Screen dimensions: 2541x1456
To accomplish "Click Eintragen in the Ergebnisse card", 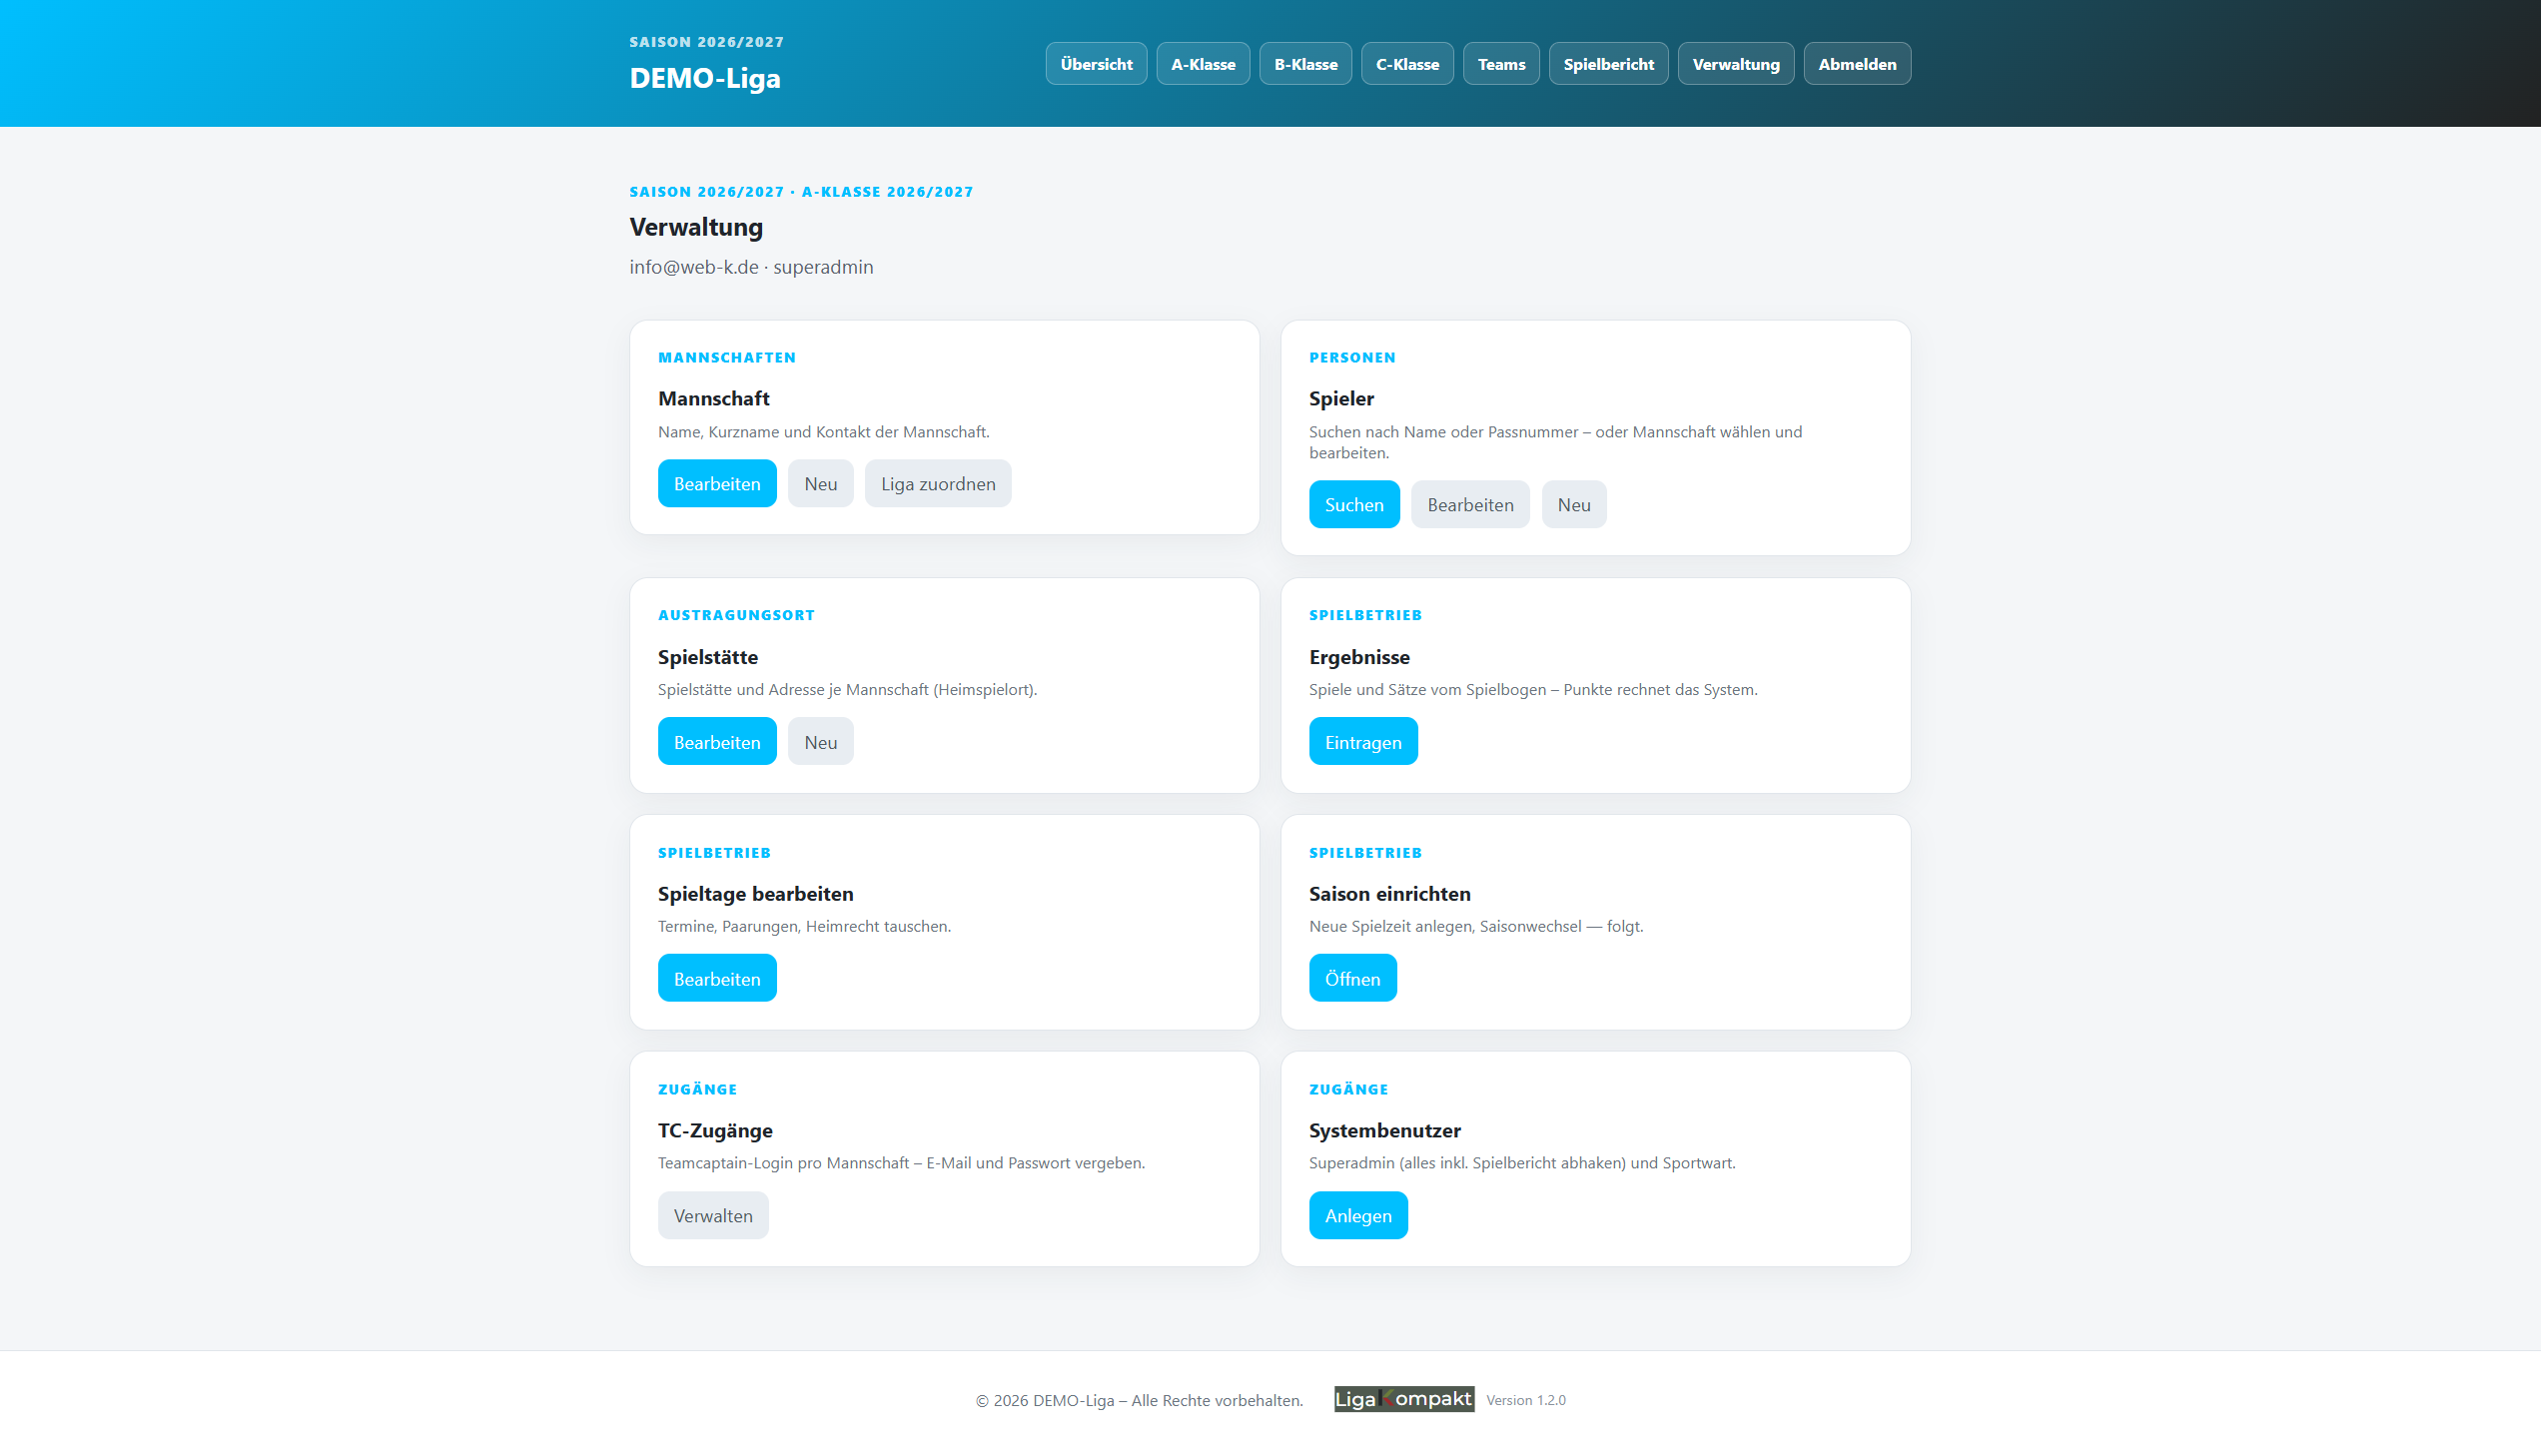I will click(x=1363, y=742).
